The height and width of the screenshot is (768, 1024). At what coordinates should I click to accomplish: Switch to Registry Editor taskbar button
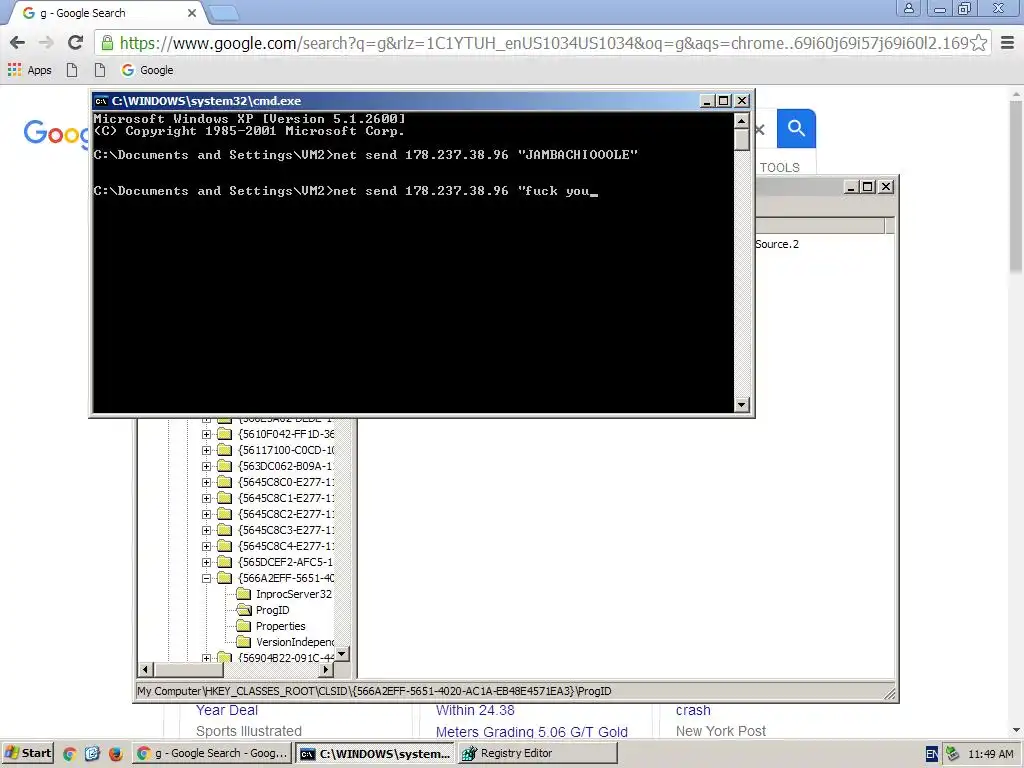click(537, 754)
